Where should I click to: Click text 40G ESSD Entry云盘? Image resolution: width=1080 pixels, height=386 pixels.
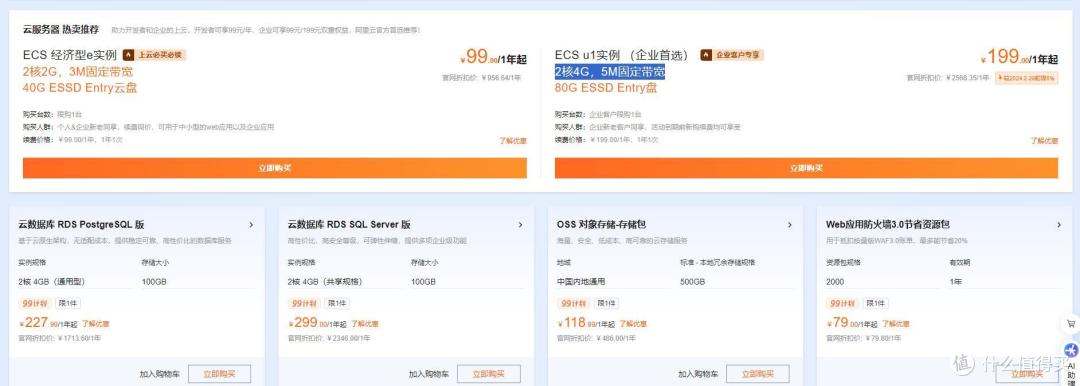[x=80, y=88]
